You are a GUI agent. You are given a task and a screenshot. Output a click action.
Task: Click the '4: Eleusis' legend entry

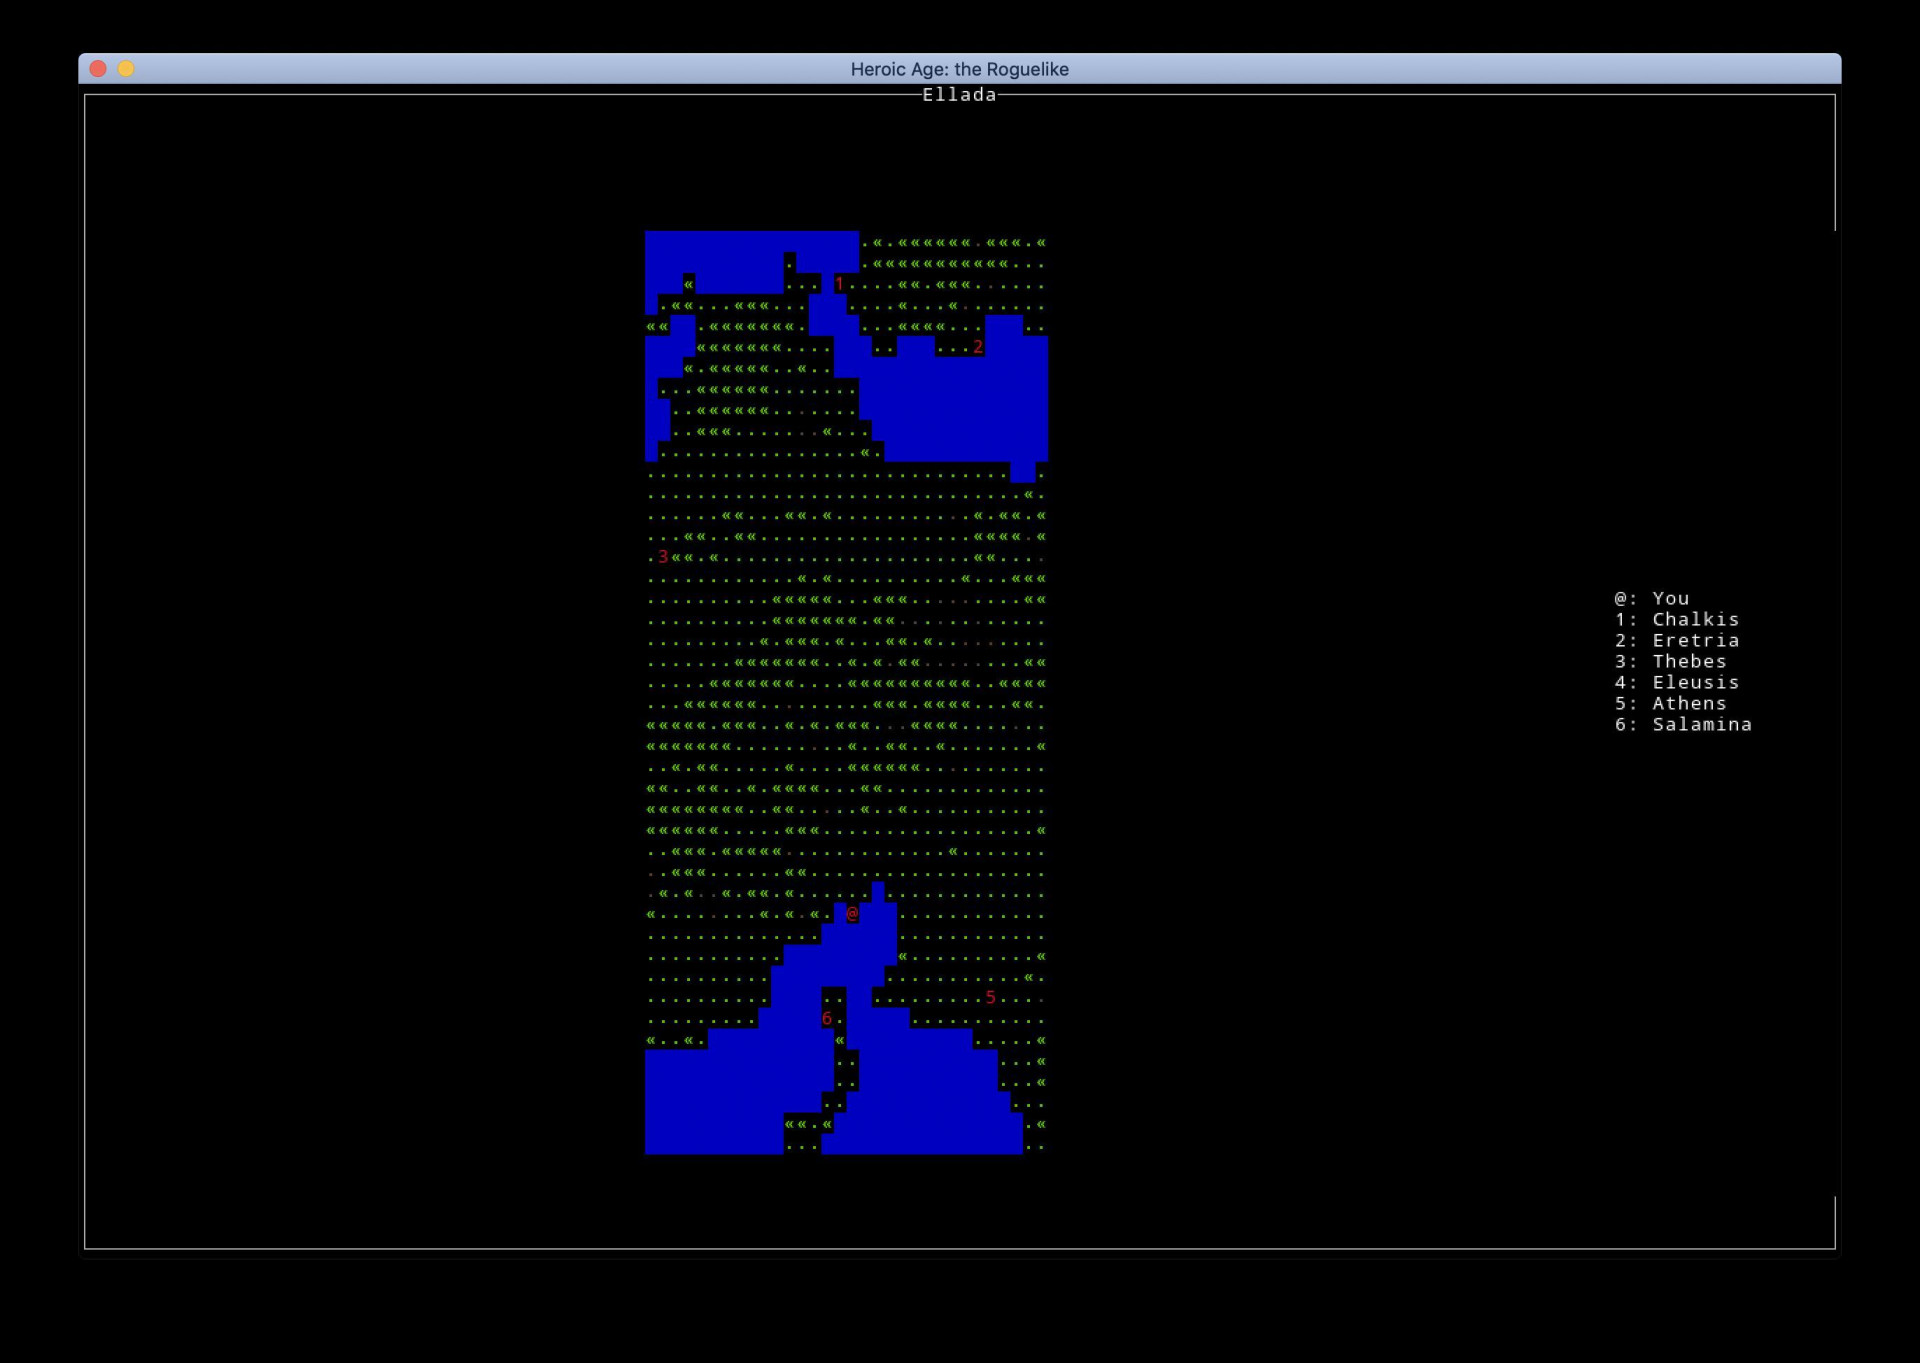click(1677, 683)
